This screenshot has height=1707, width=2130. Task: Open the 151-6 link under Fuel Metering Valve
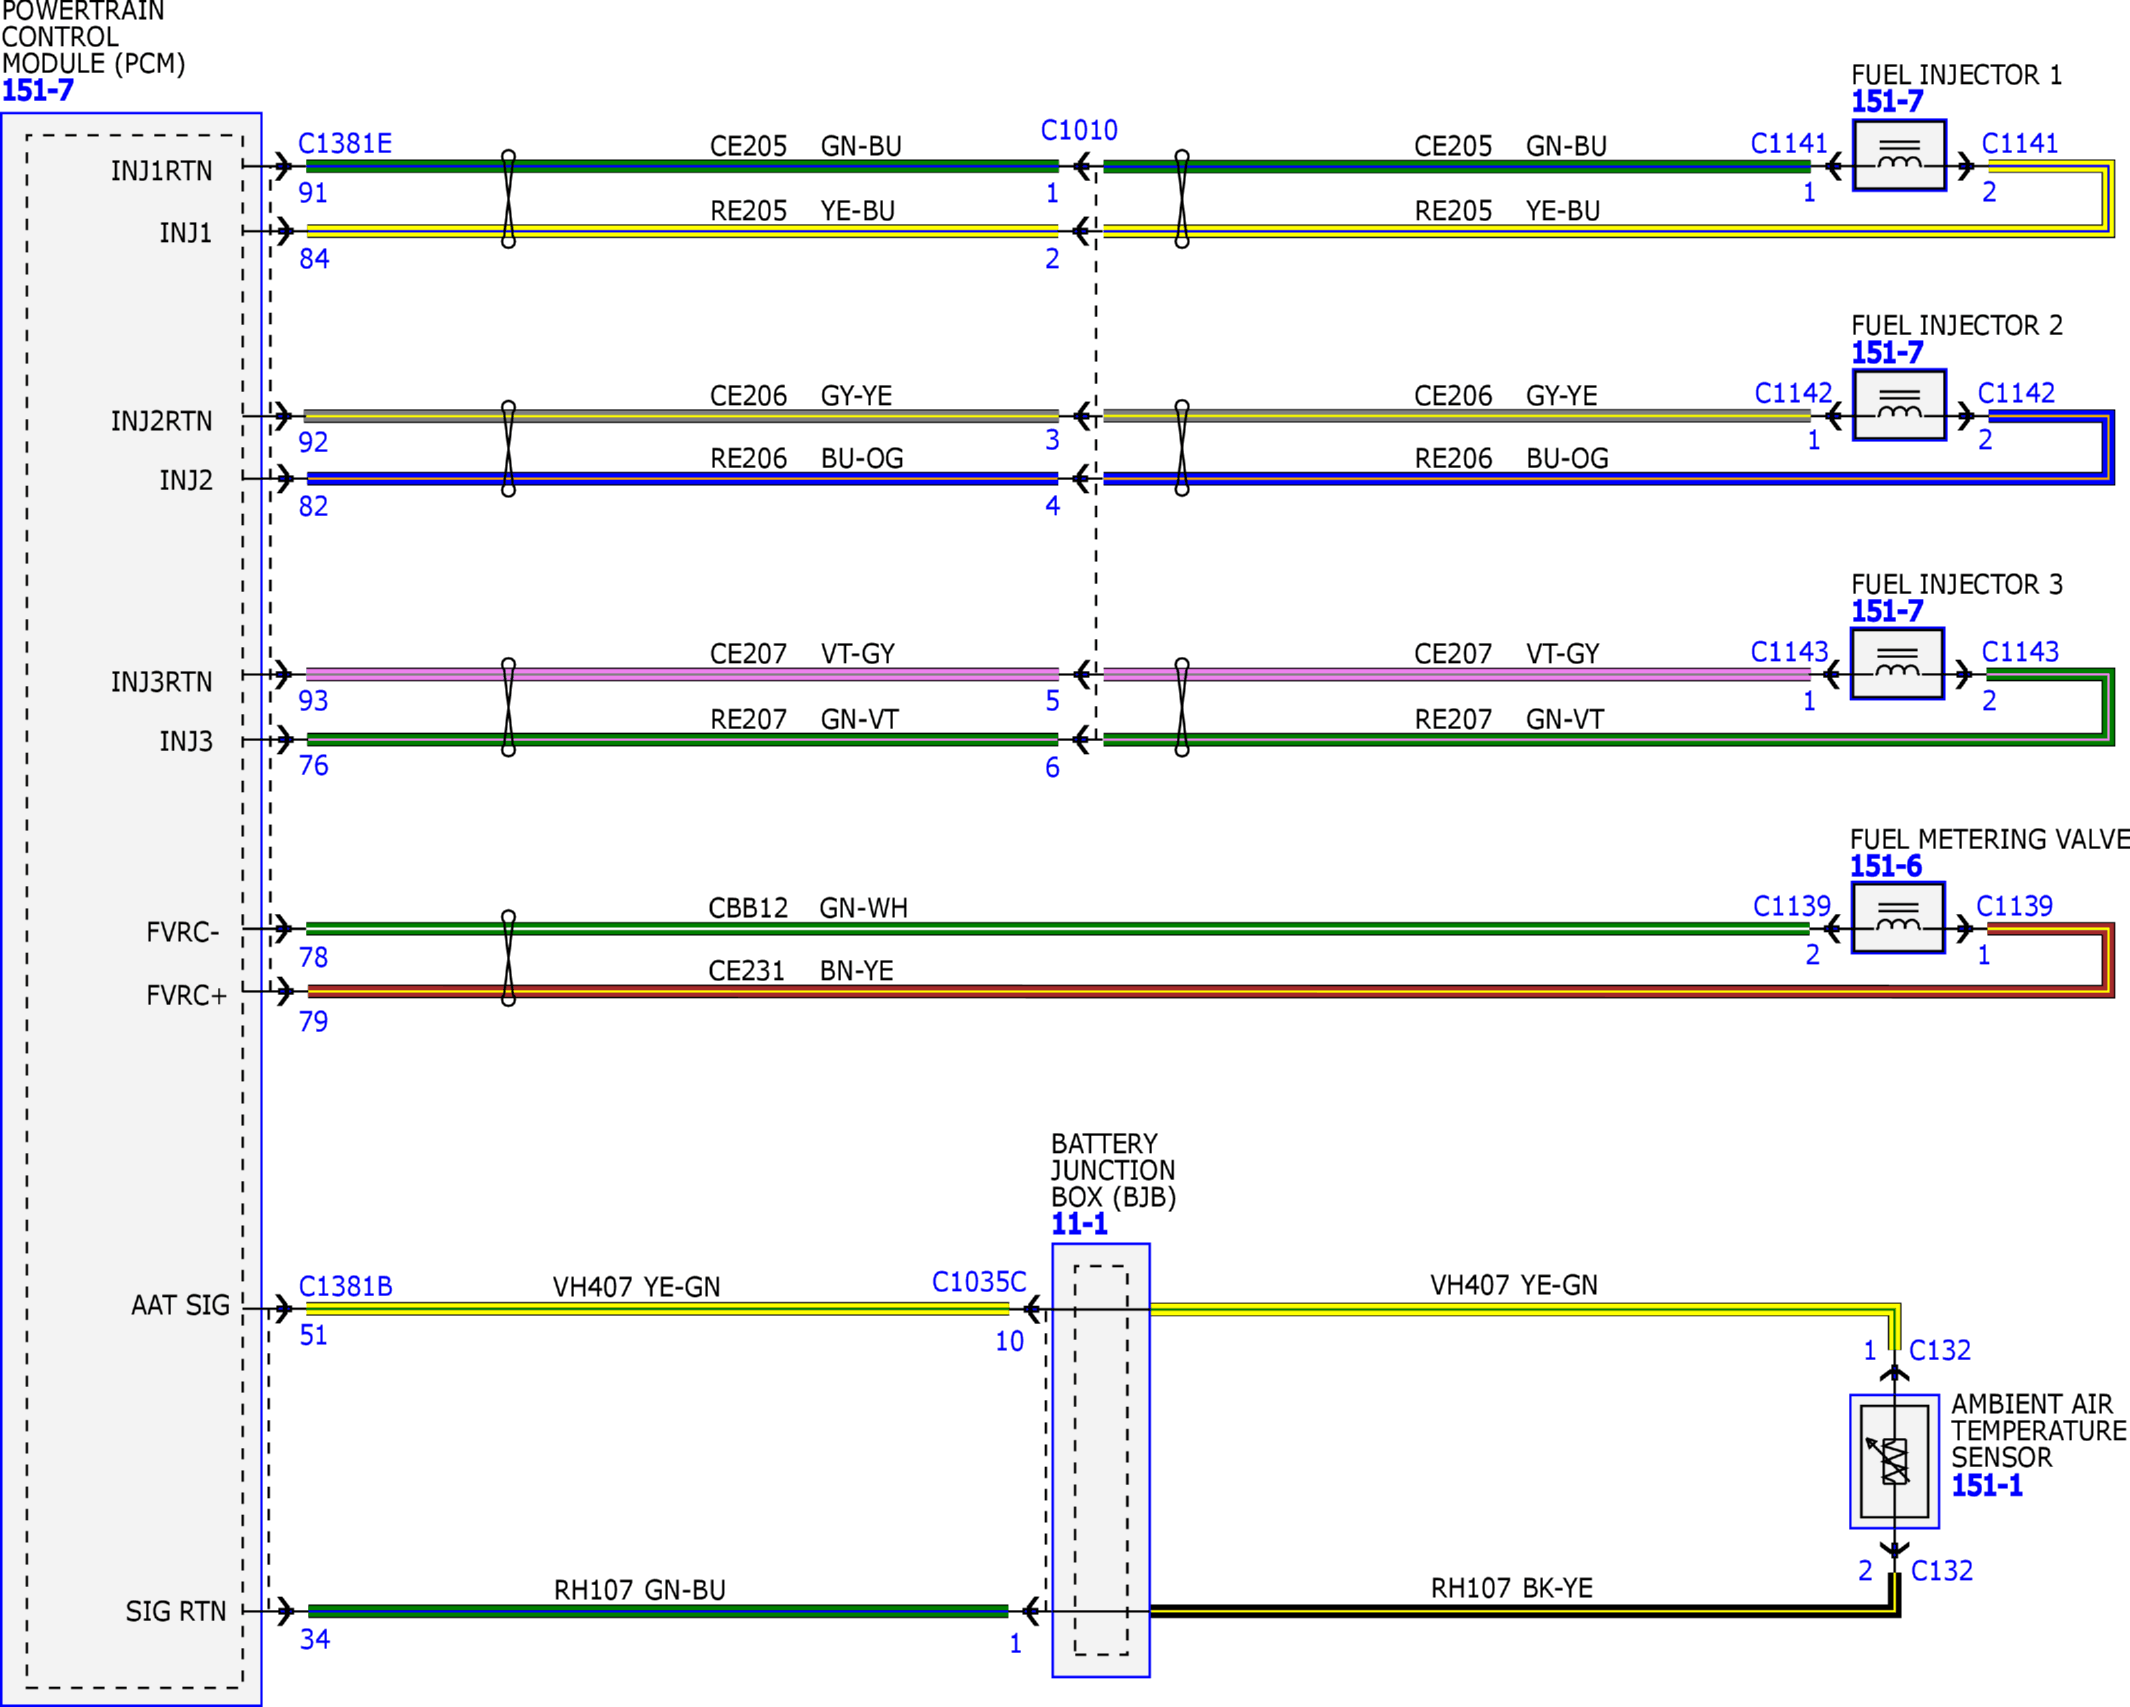coord(1886,866)
